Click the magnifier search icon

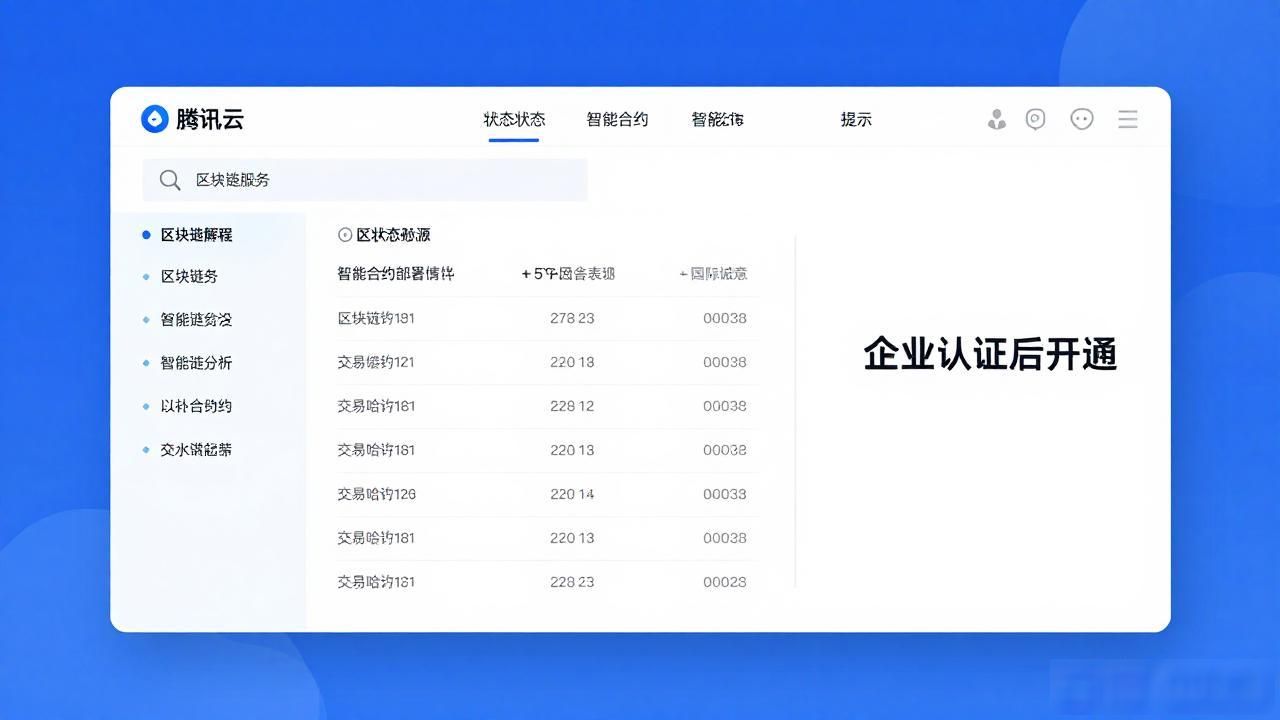(170, 180)
